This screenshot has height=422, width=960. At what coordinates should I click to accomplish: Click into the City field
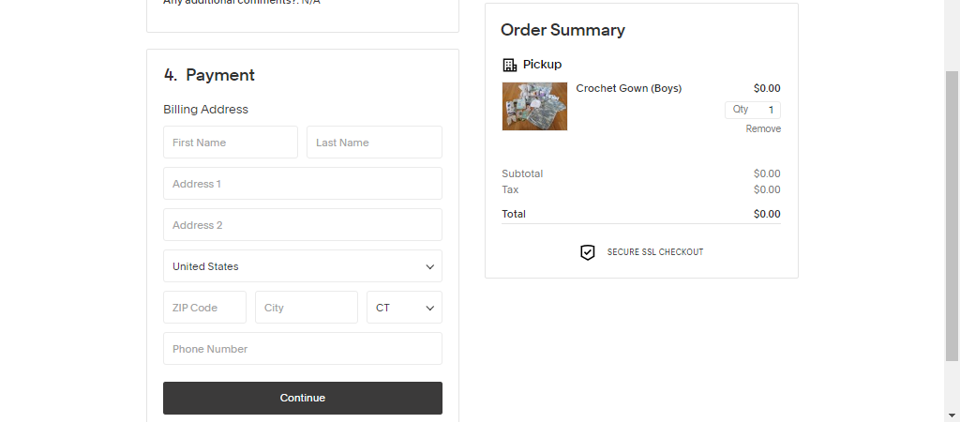tap(306, 307)
